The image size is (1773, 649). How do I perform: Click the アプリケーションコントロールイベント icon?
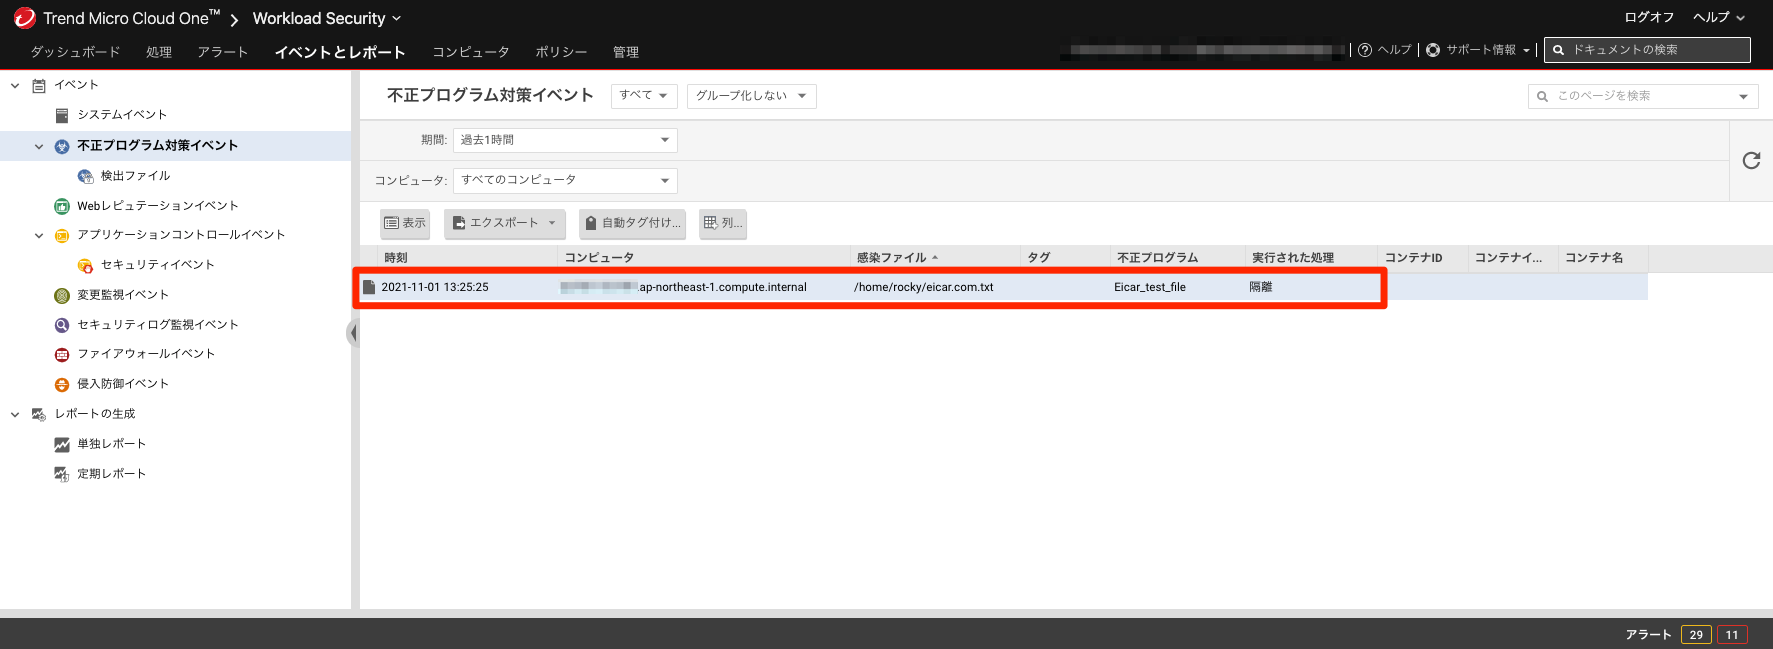pyautogui.click(x=62, y=235)
